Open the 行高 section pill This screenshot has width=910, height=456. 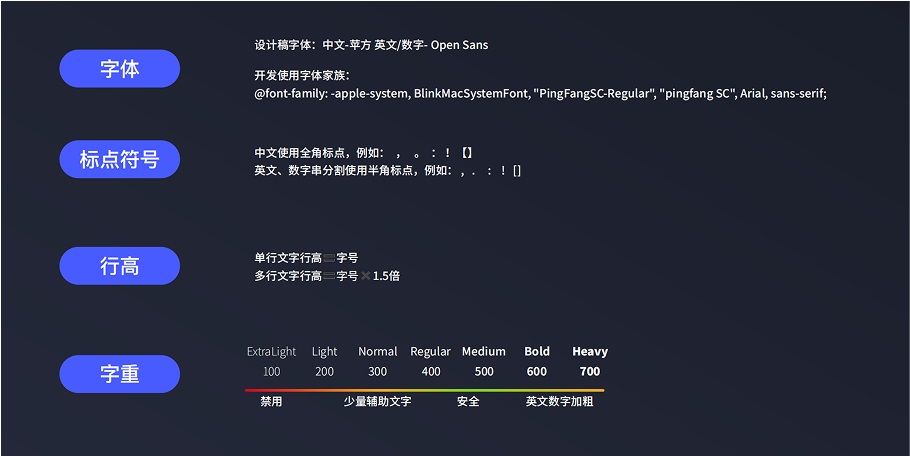pos(120,266)
